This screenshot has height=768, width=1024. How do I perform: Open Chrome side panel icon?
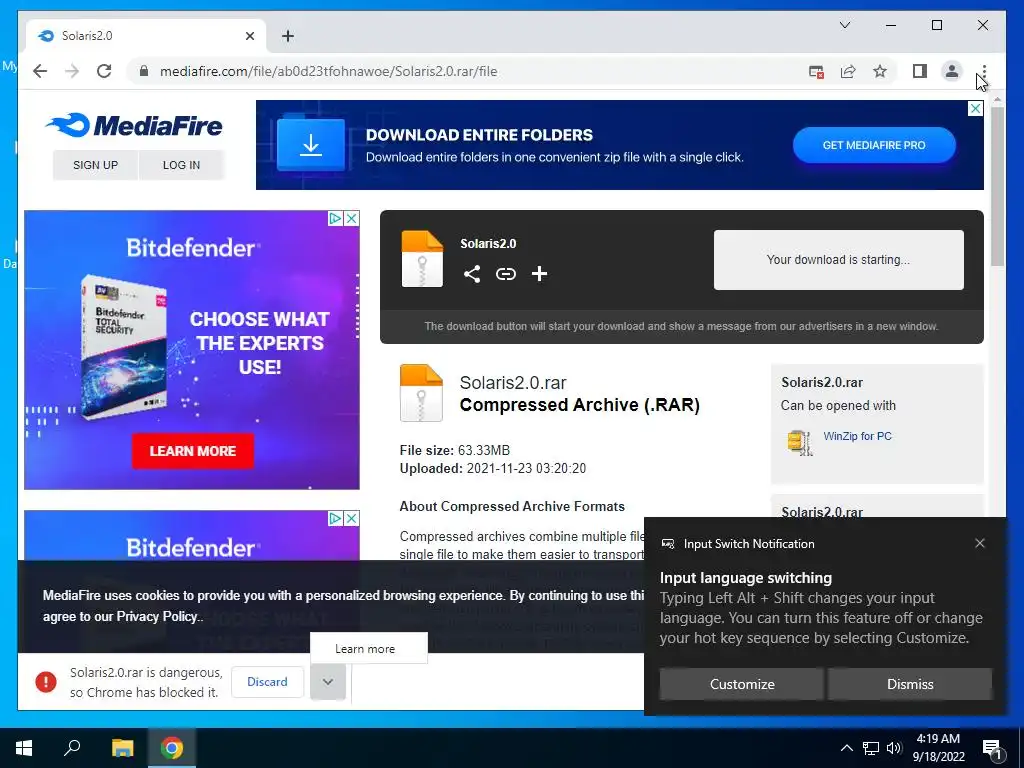point(920,71)
